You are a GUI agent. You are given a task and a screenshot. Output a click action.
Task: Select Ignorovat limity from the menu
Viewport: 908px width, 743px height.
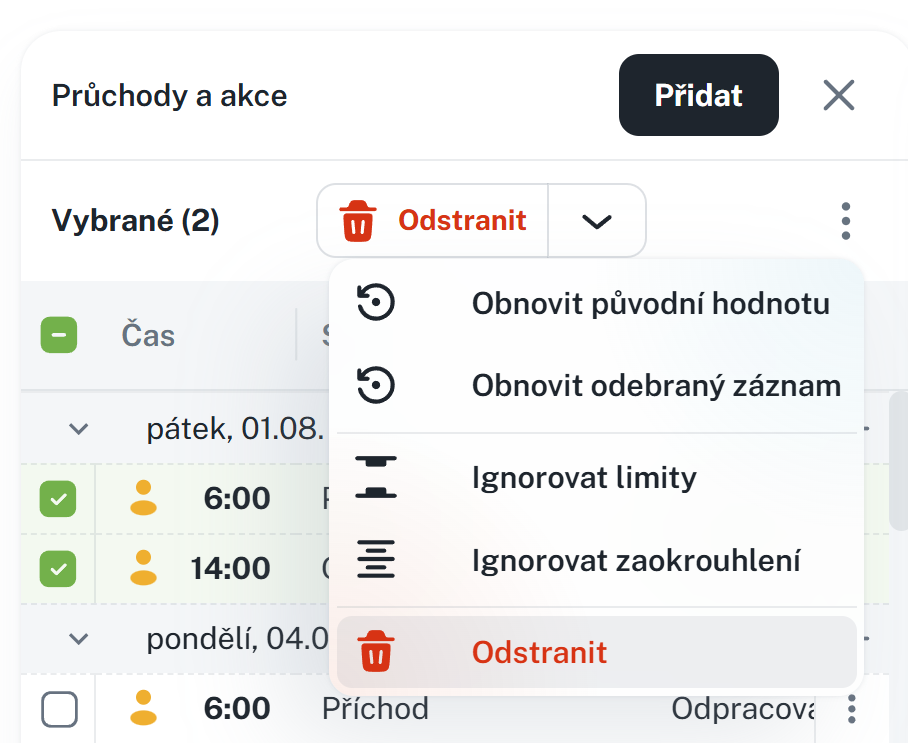point(584,478)
